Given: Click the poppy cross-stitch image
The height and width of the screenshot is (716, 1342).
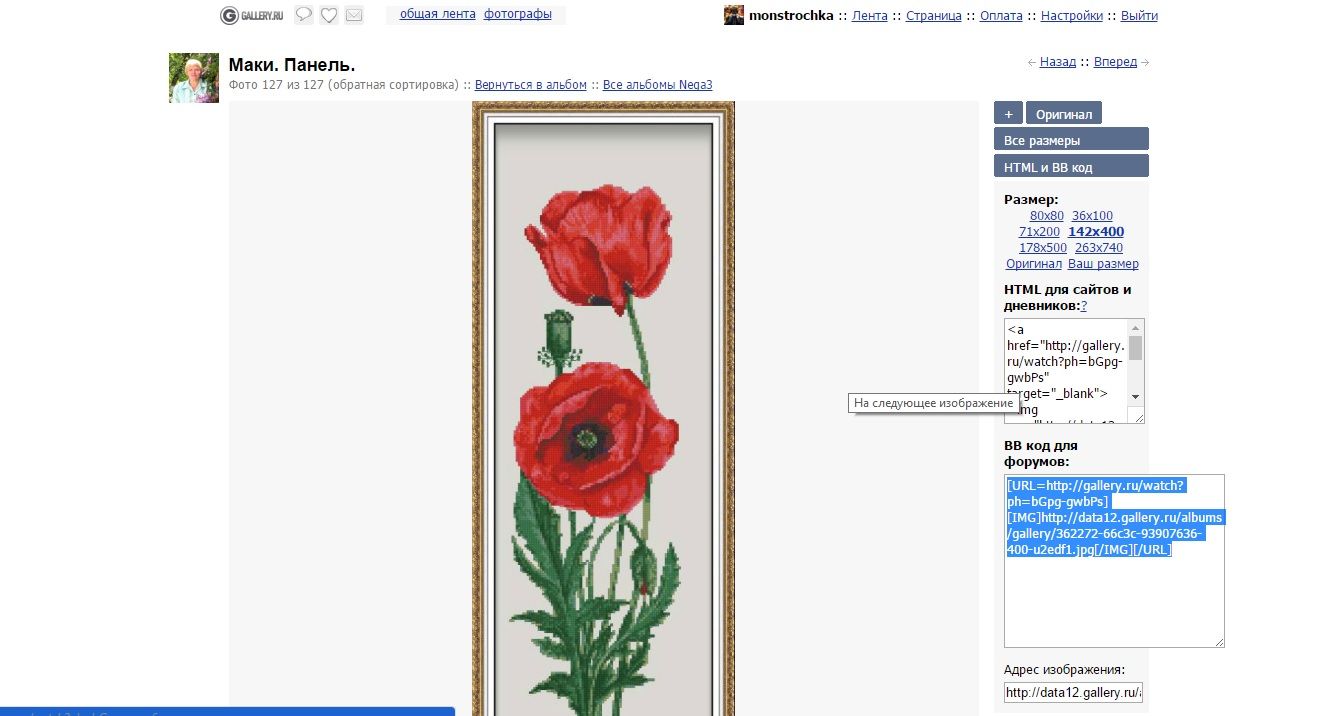Looking at the screenshot, I should click(604, 408).
